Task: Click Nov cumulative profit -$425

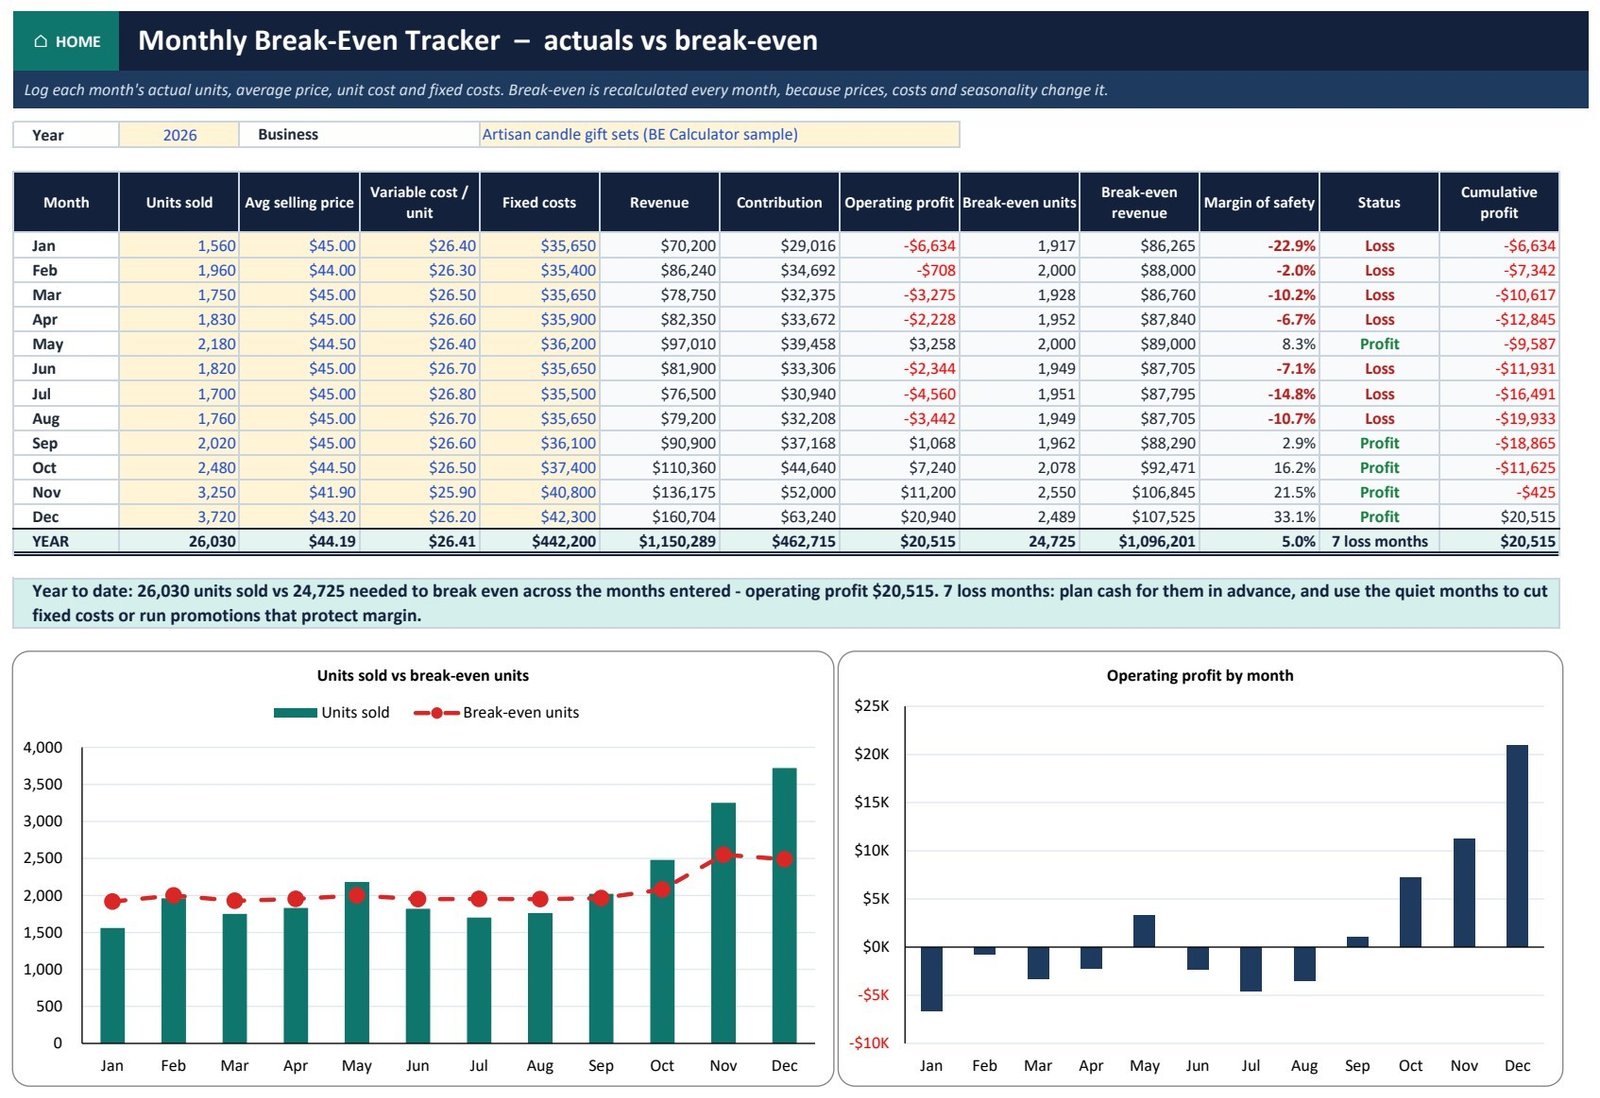Action: 1499,492
